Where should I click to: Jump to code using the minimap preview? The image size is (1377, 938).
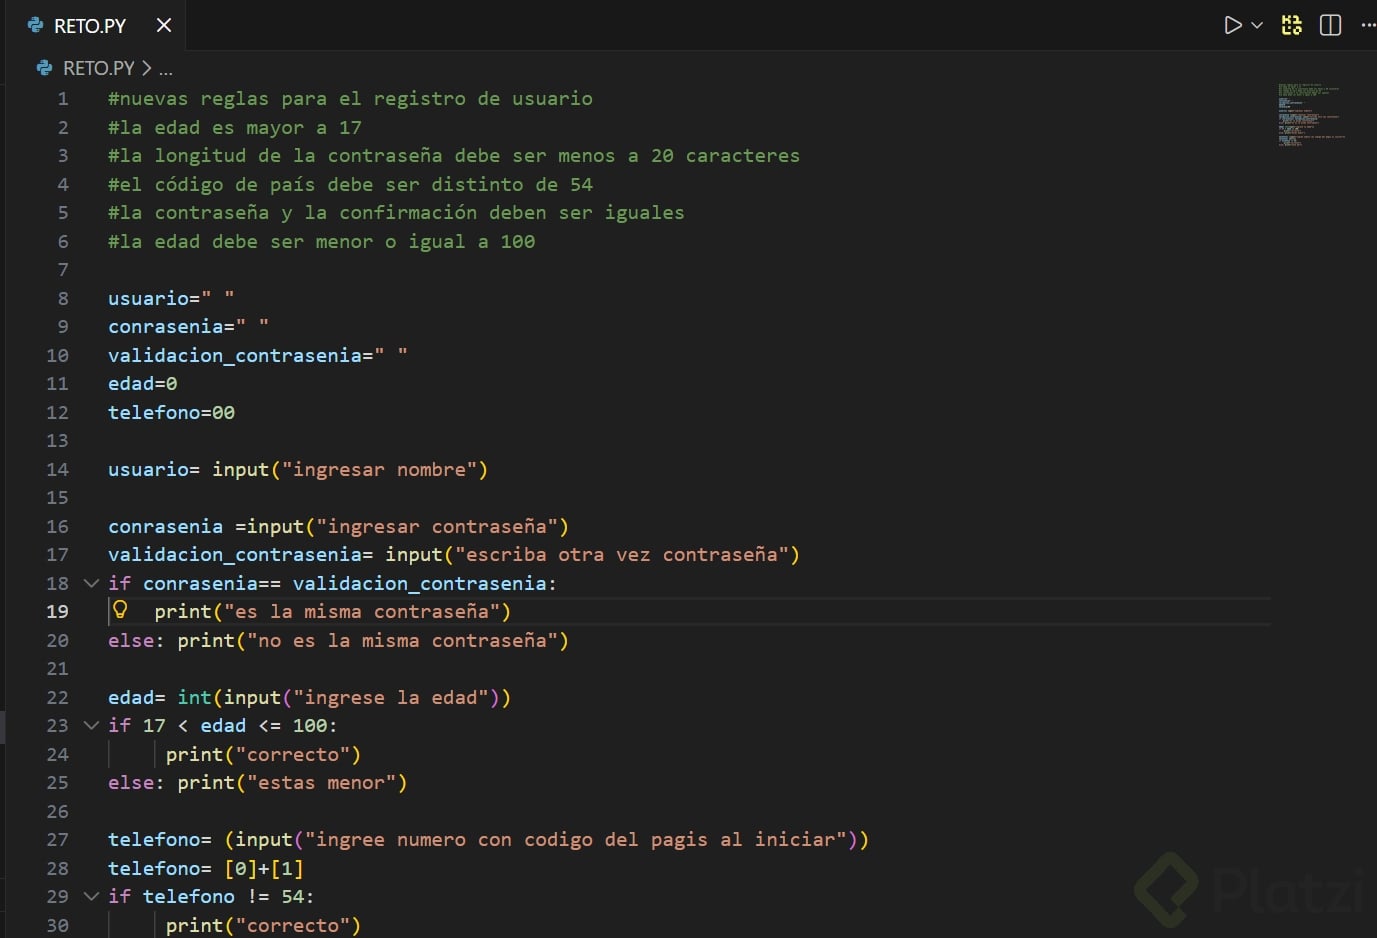[1310, 116]
